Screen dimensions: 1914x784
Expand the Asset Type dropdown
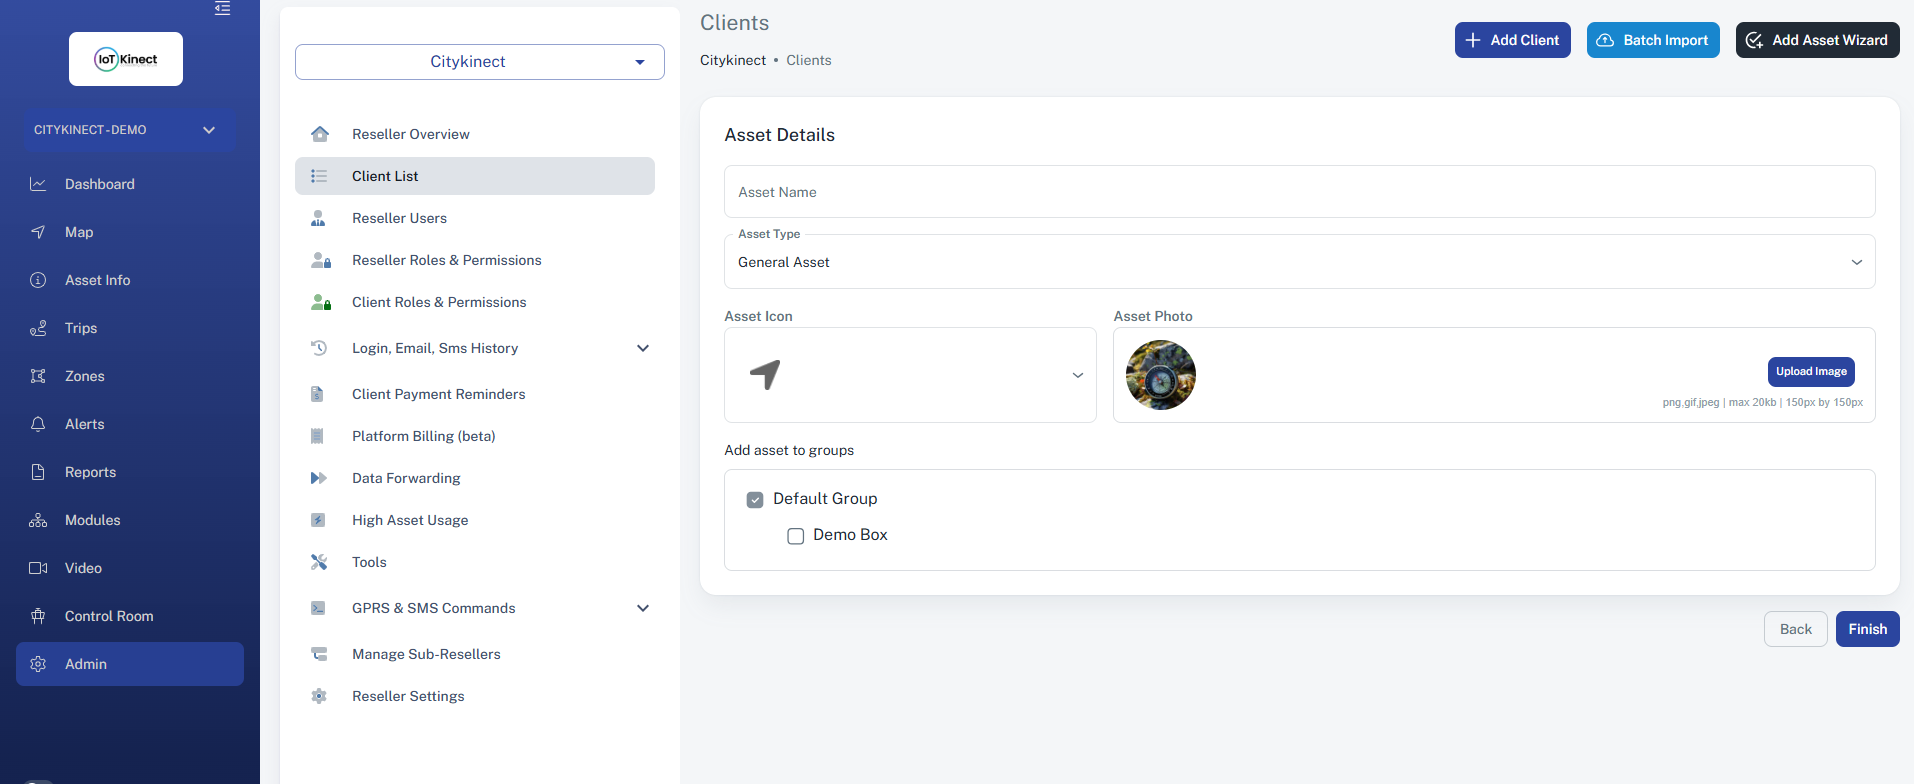point(1298,262)
